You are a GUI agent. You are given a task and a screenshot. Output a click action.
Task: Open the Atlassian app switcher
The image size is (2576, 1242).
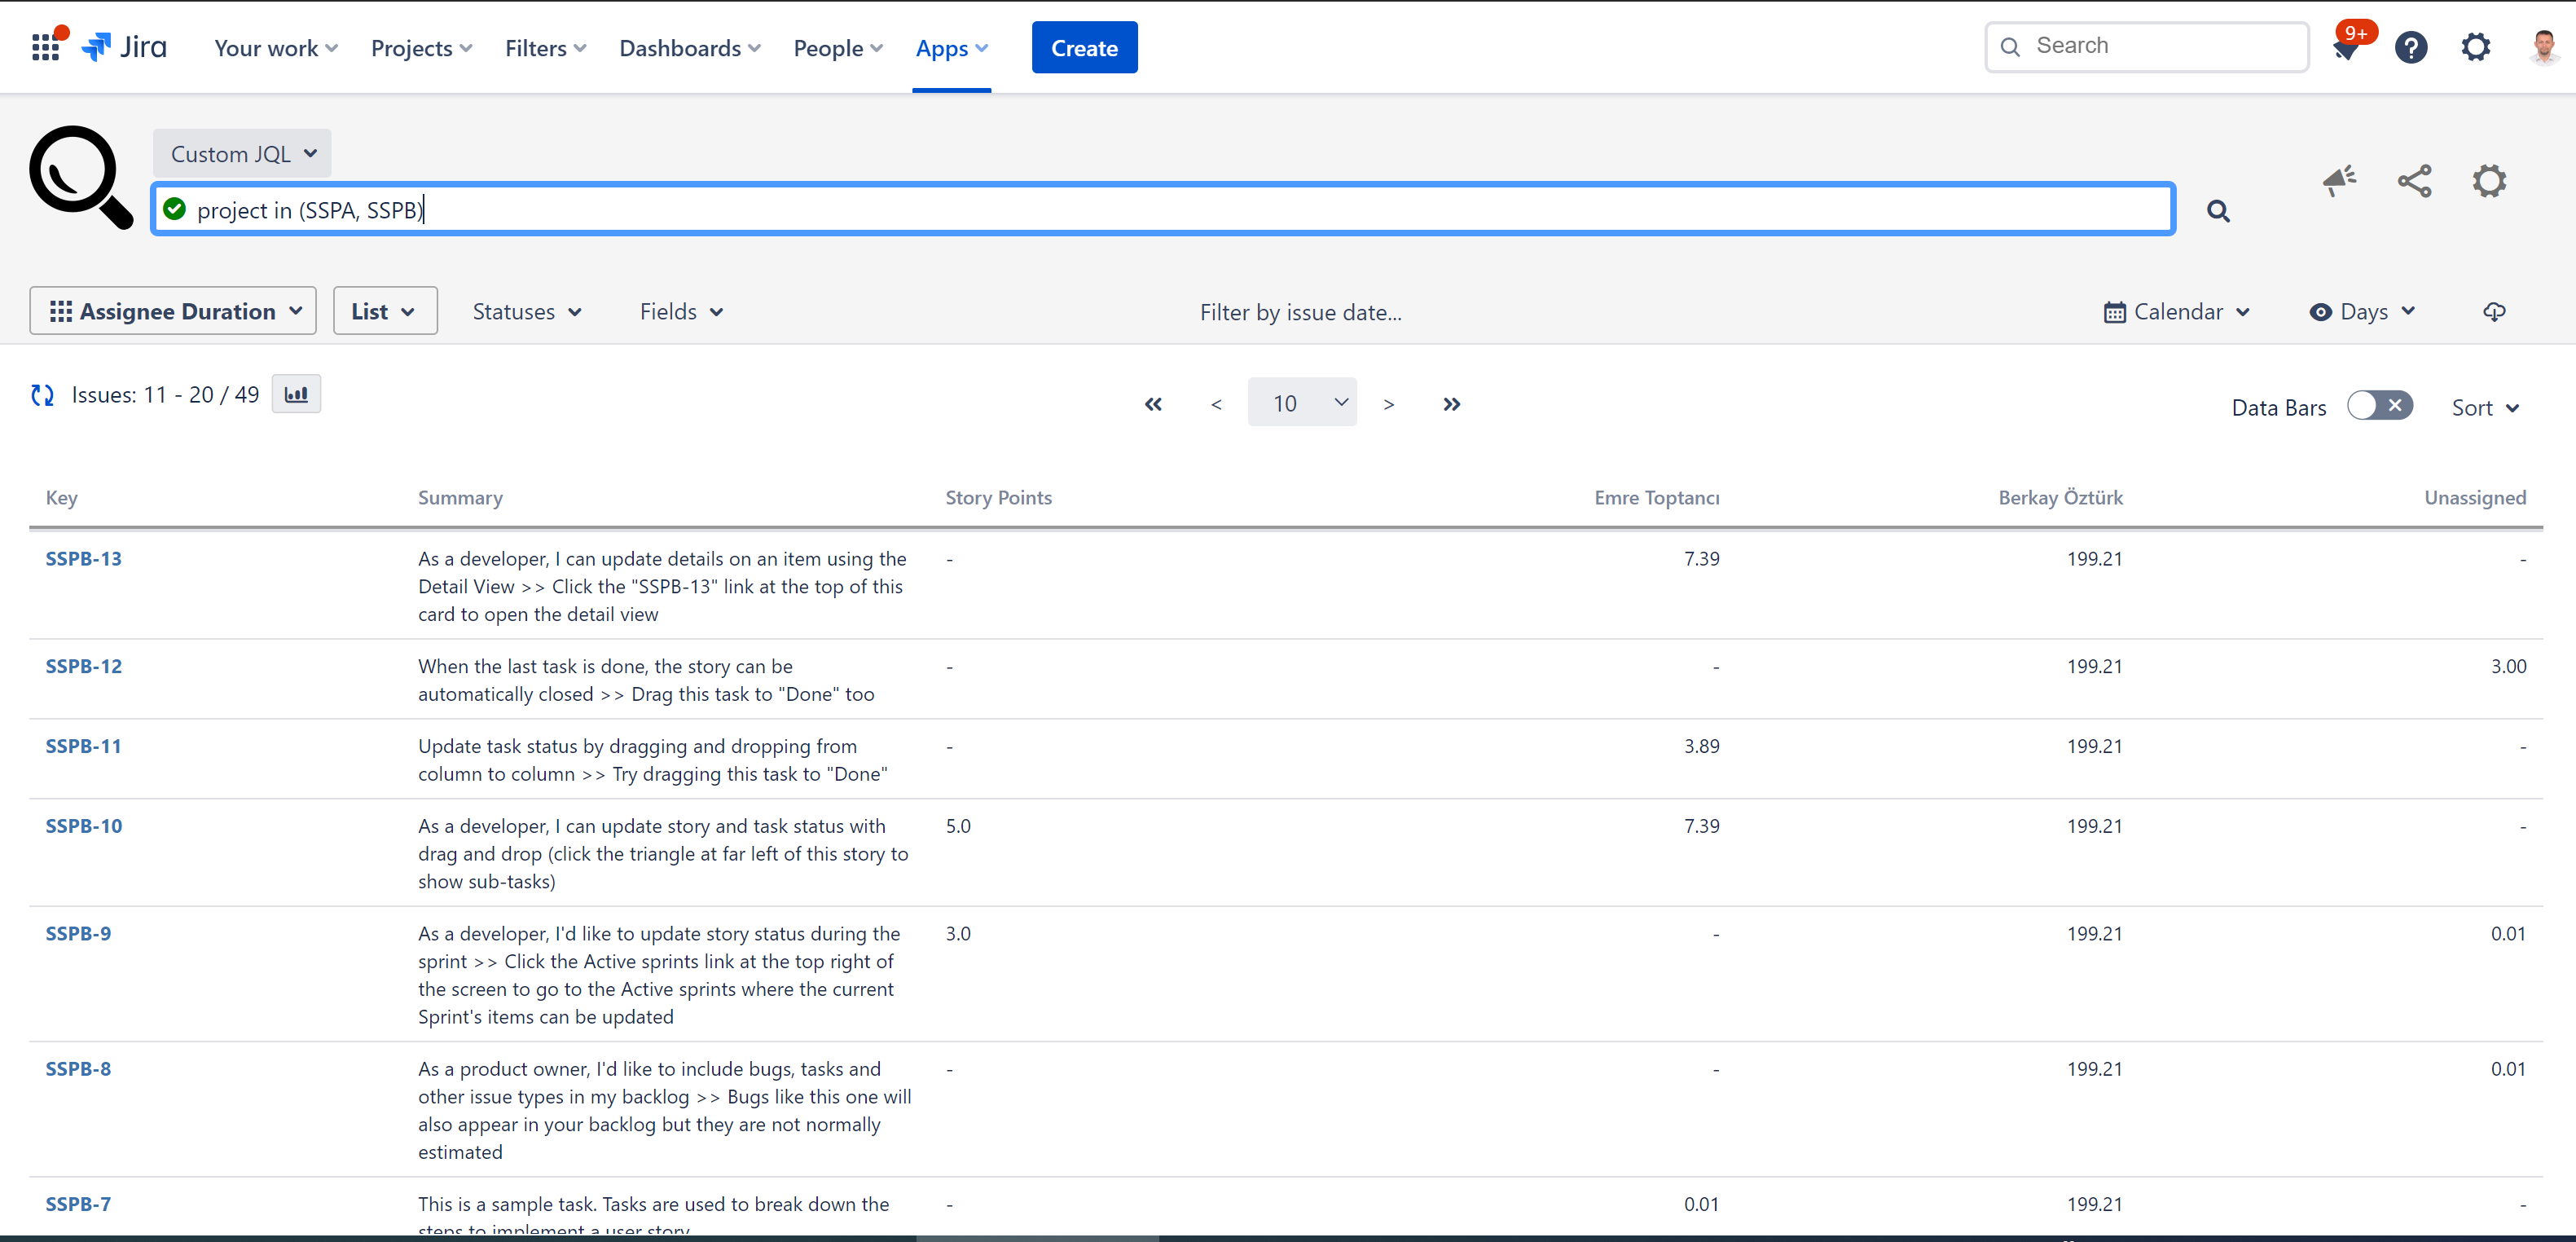[46, 46]
